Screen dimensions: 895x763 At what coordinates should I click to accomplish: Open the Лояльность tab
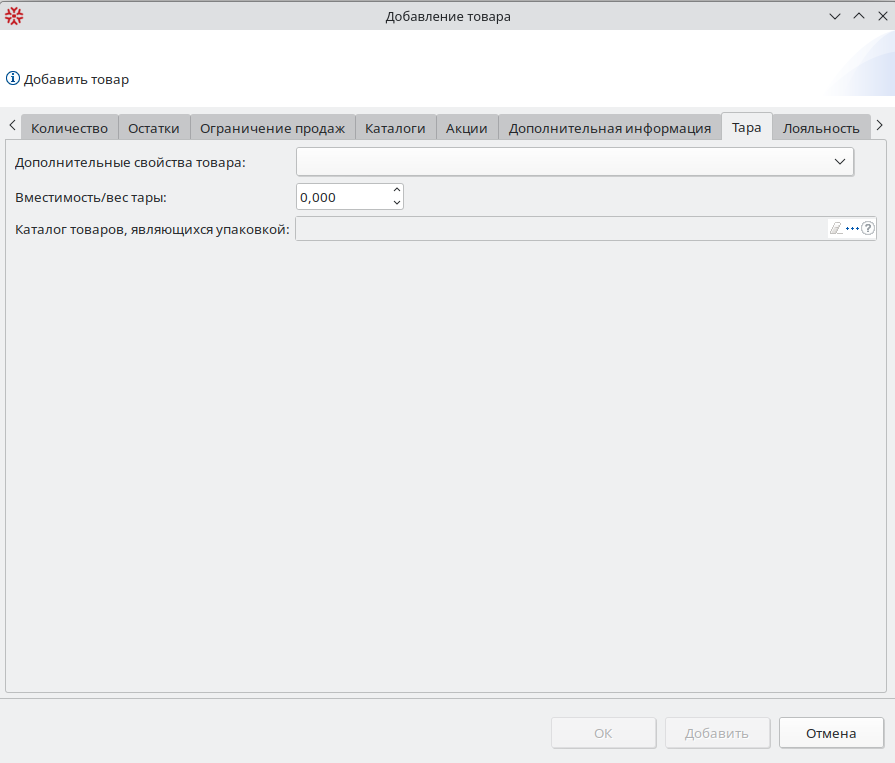820,128
